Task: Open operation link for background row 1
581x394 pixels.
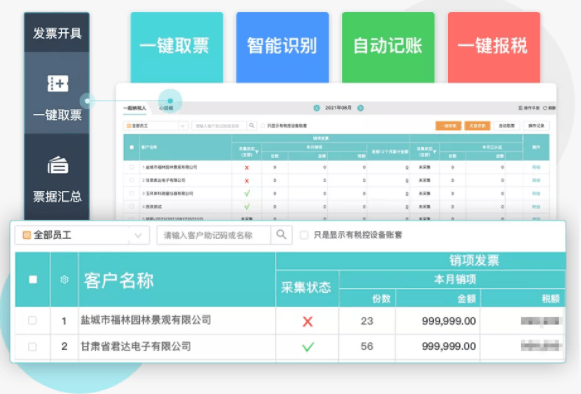Action: click(x=536, y=167)
